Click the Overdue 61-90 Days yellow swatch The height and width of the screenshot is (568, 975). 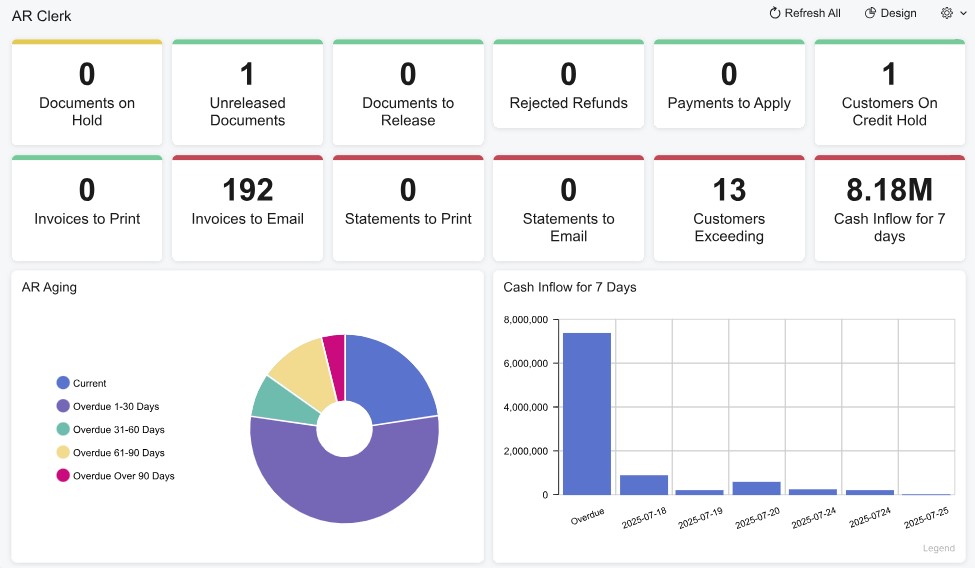tap(63, 452)
